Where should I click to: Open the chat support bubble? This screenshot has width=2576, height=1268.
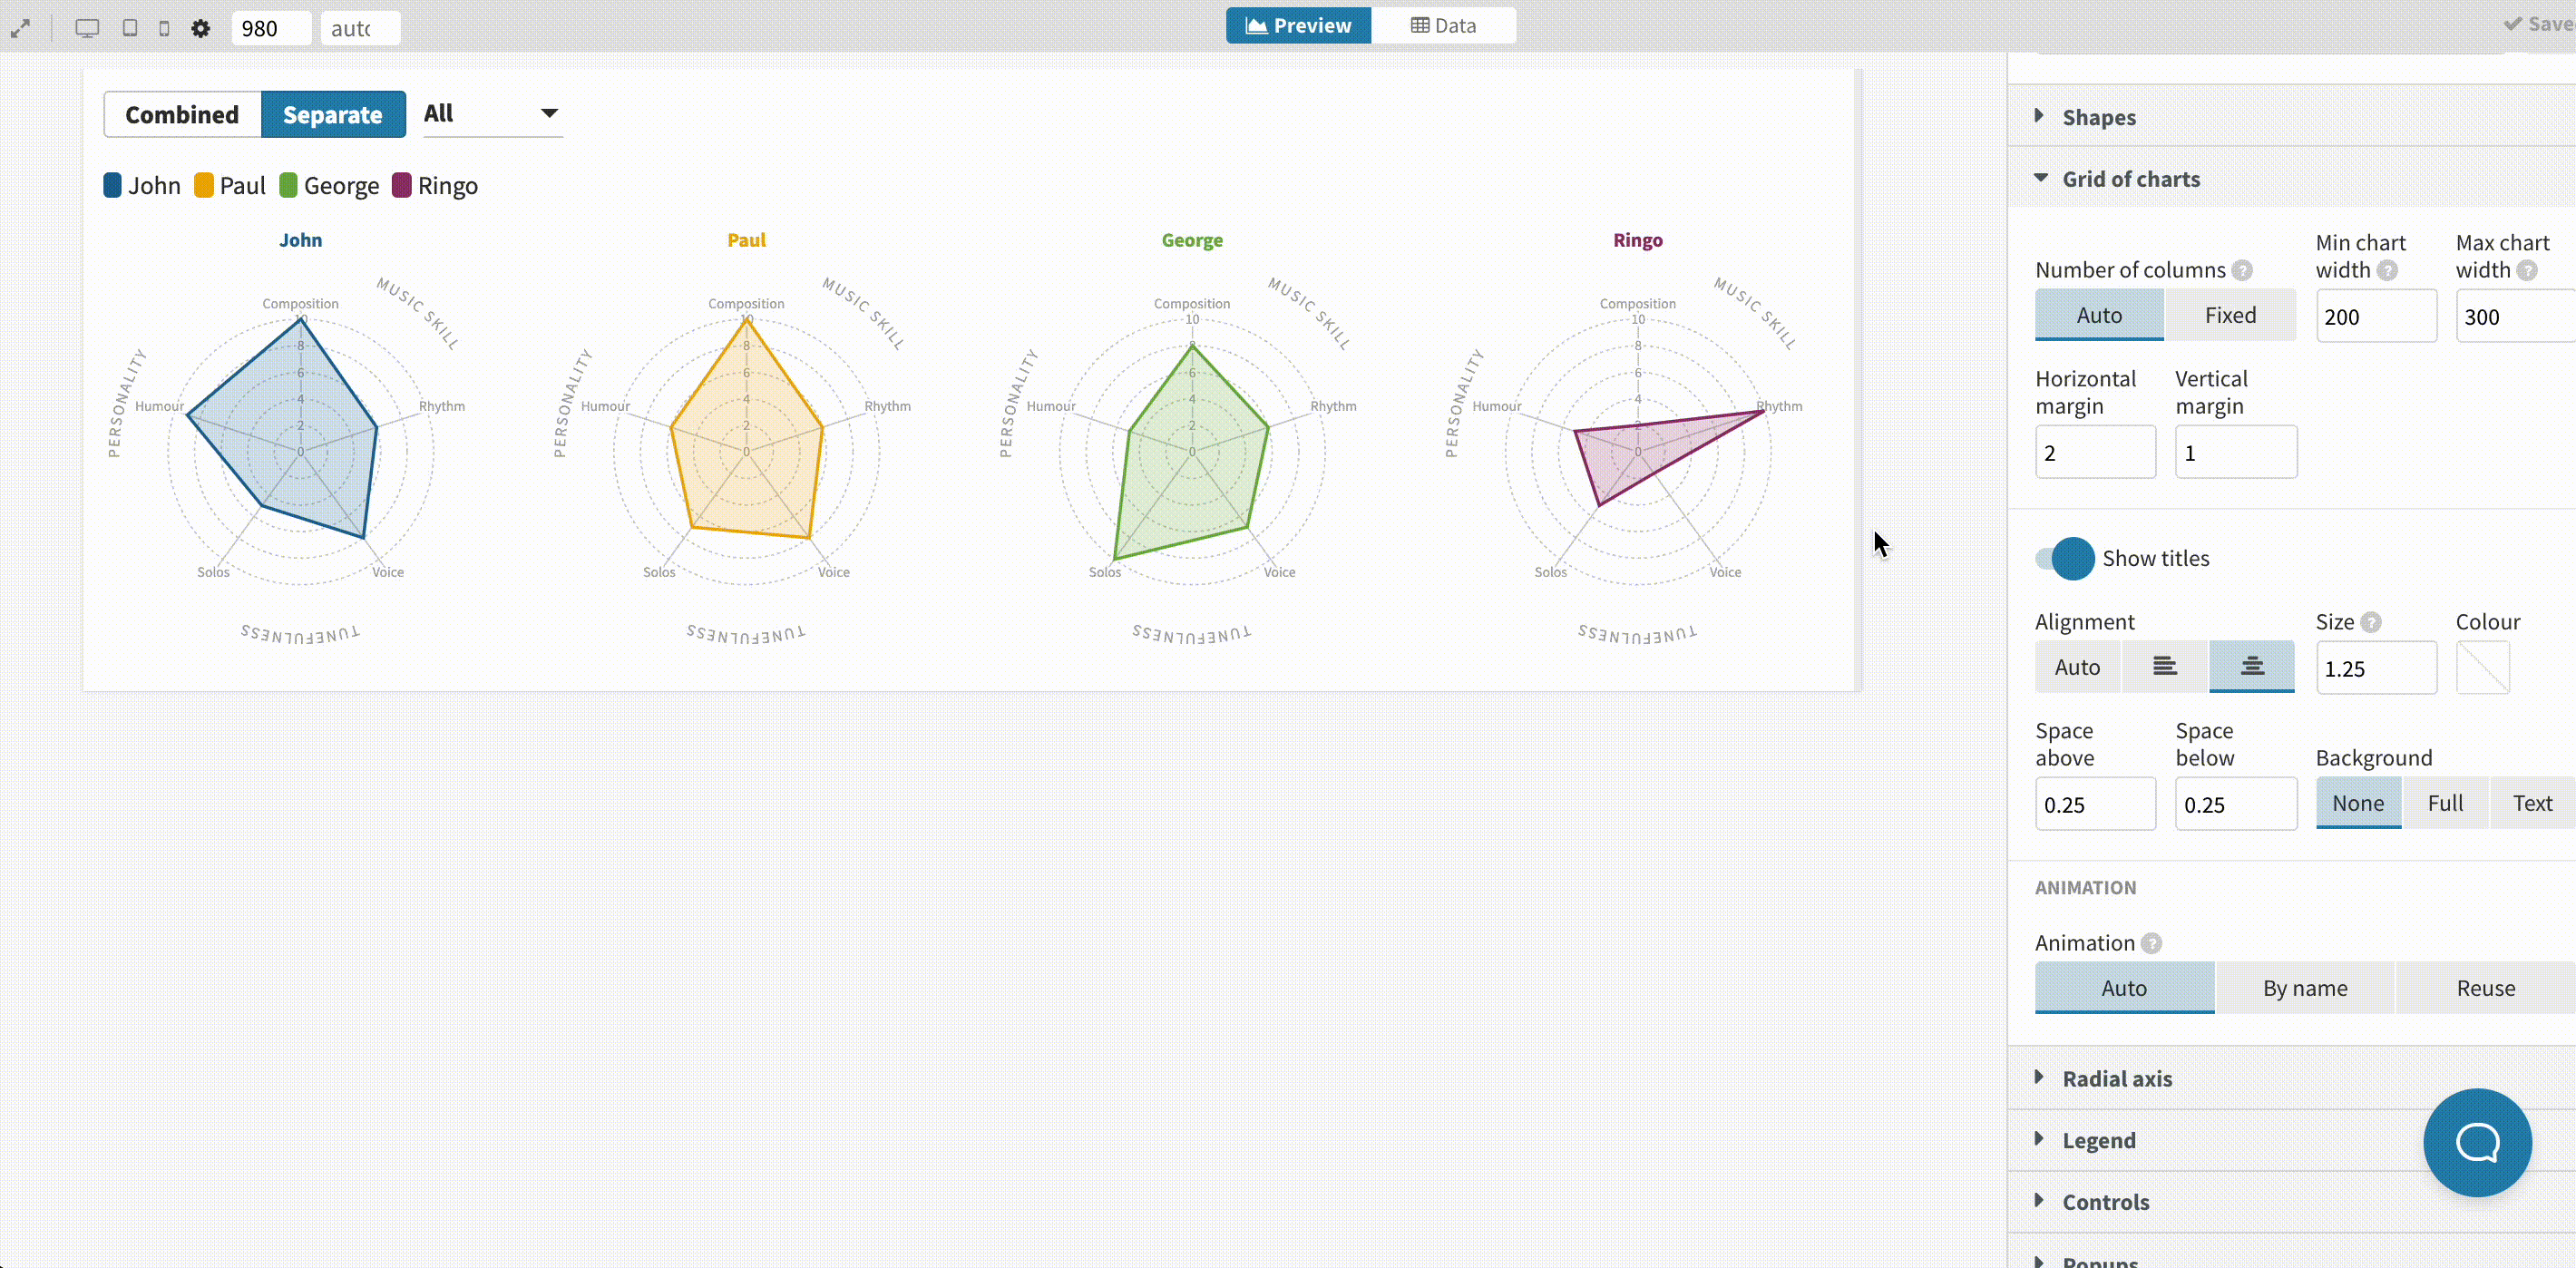2476,1142
